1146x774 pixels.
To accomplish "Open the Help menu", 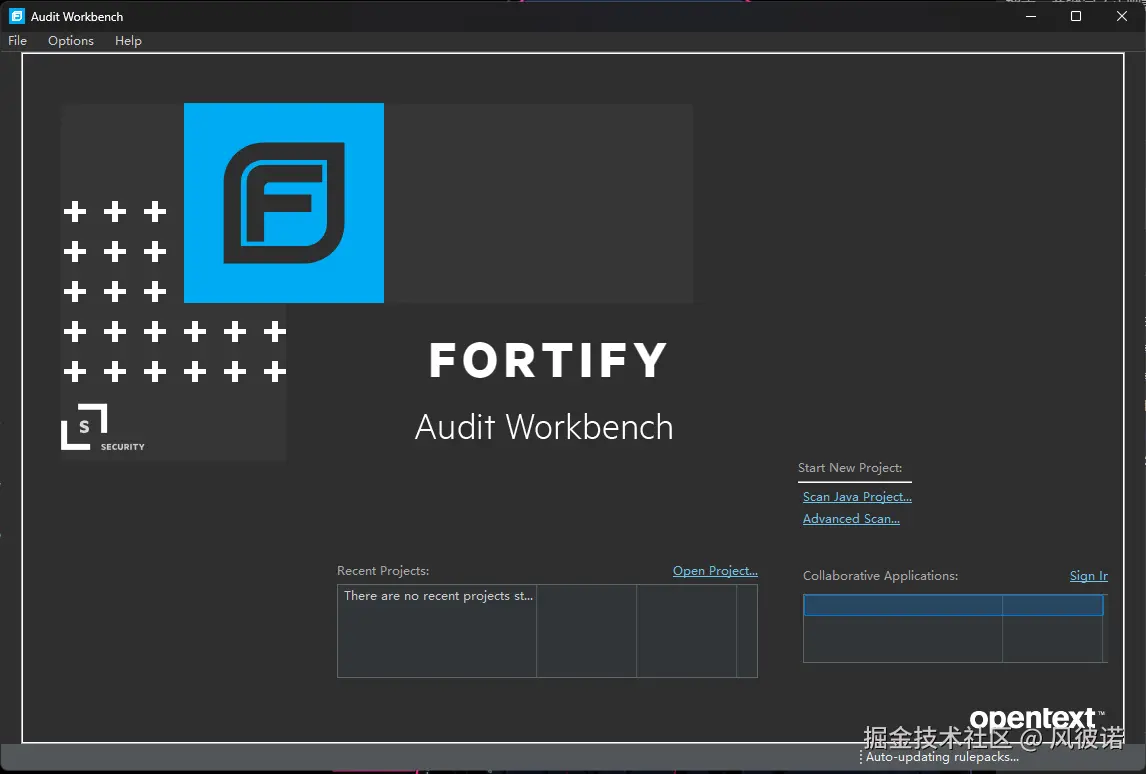I will click(128, 41).
